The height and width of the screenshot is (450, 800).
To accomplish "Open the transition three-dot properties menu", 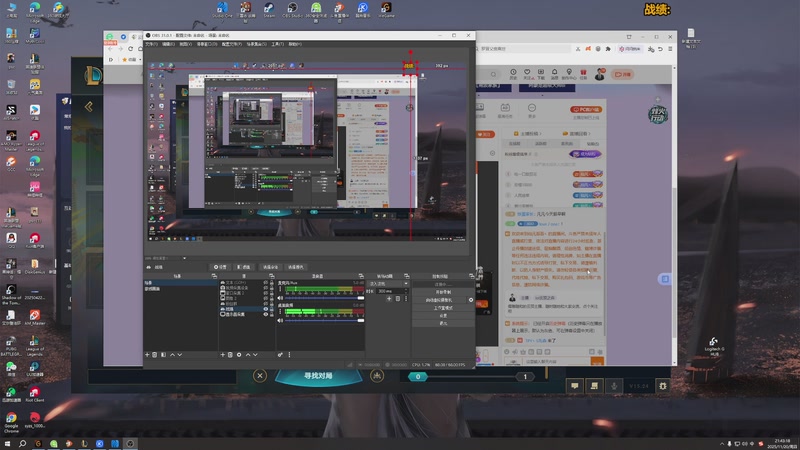I will tap(406, 299).
